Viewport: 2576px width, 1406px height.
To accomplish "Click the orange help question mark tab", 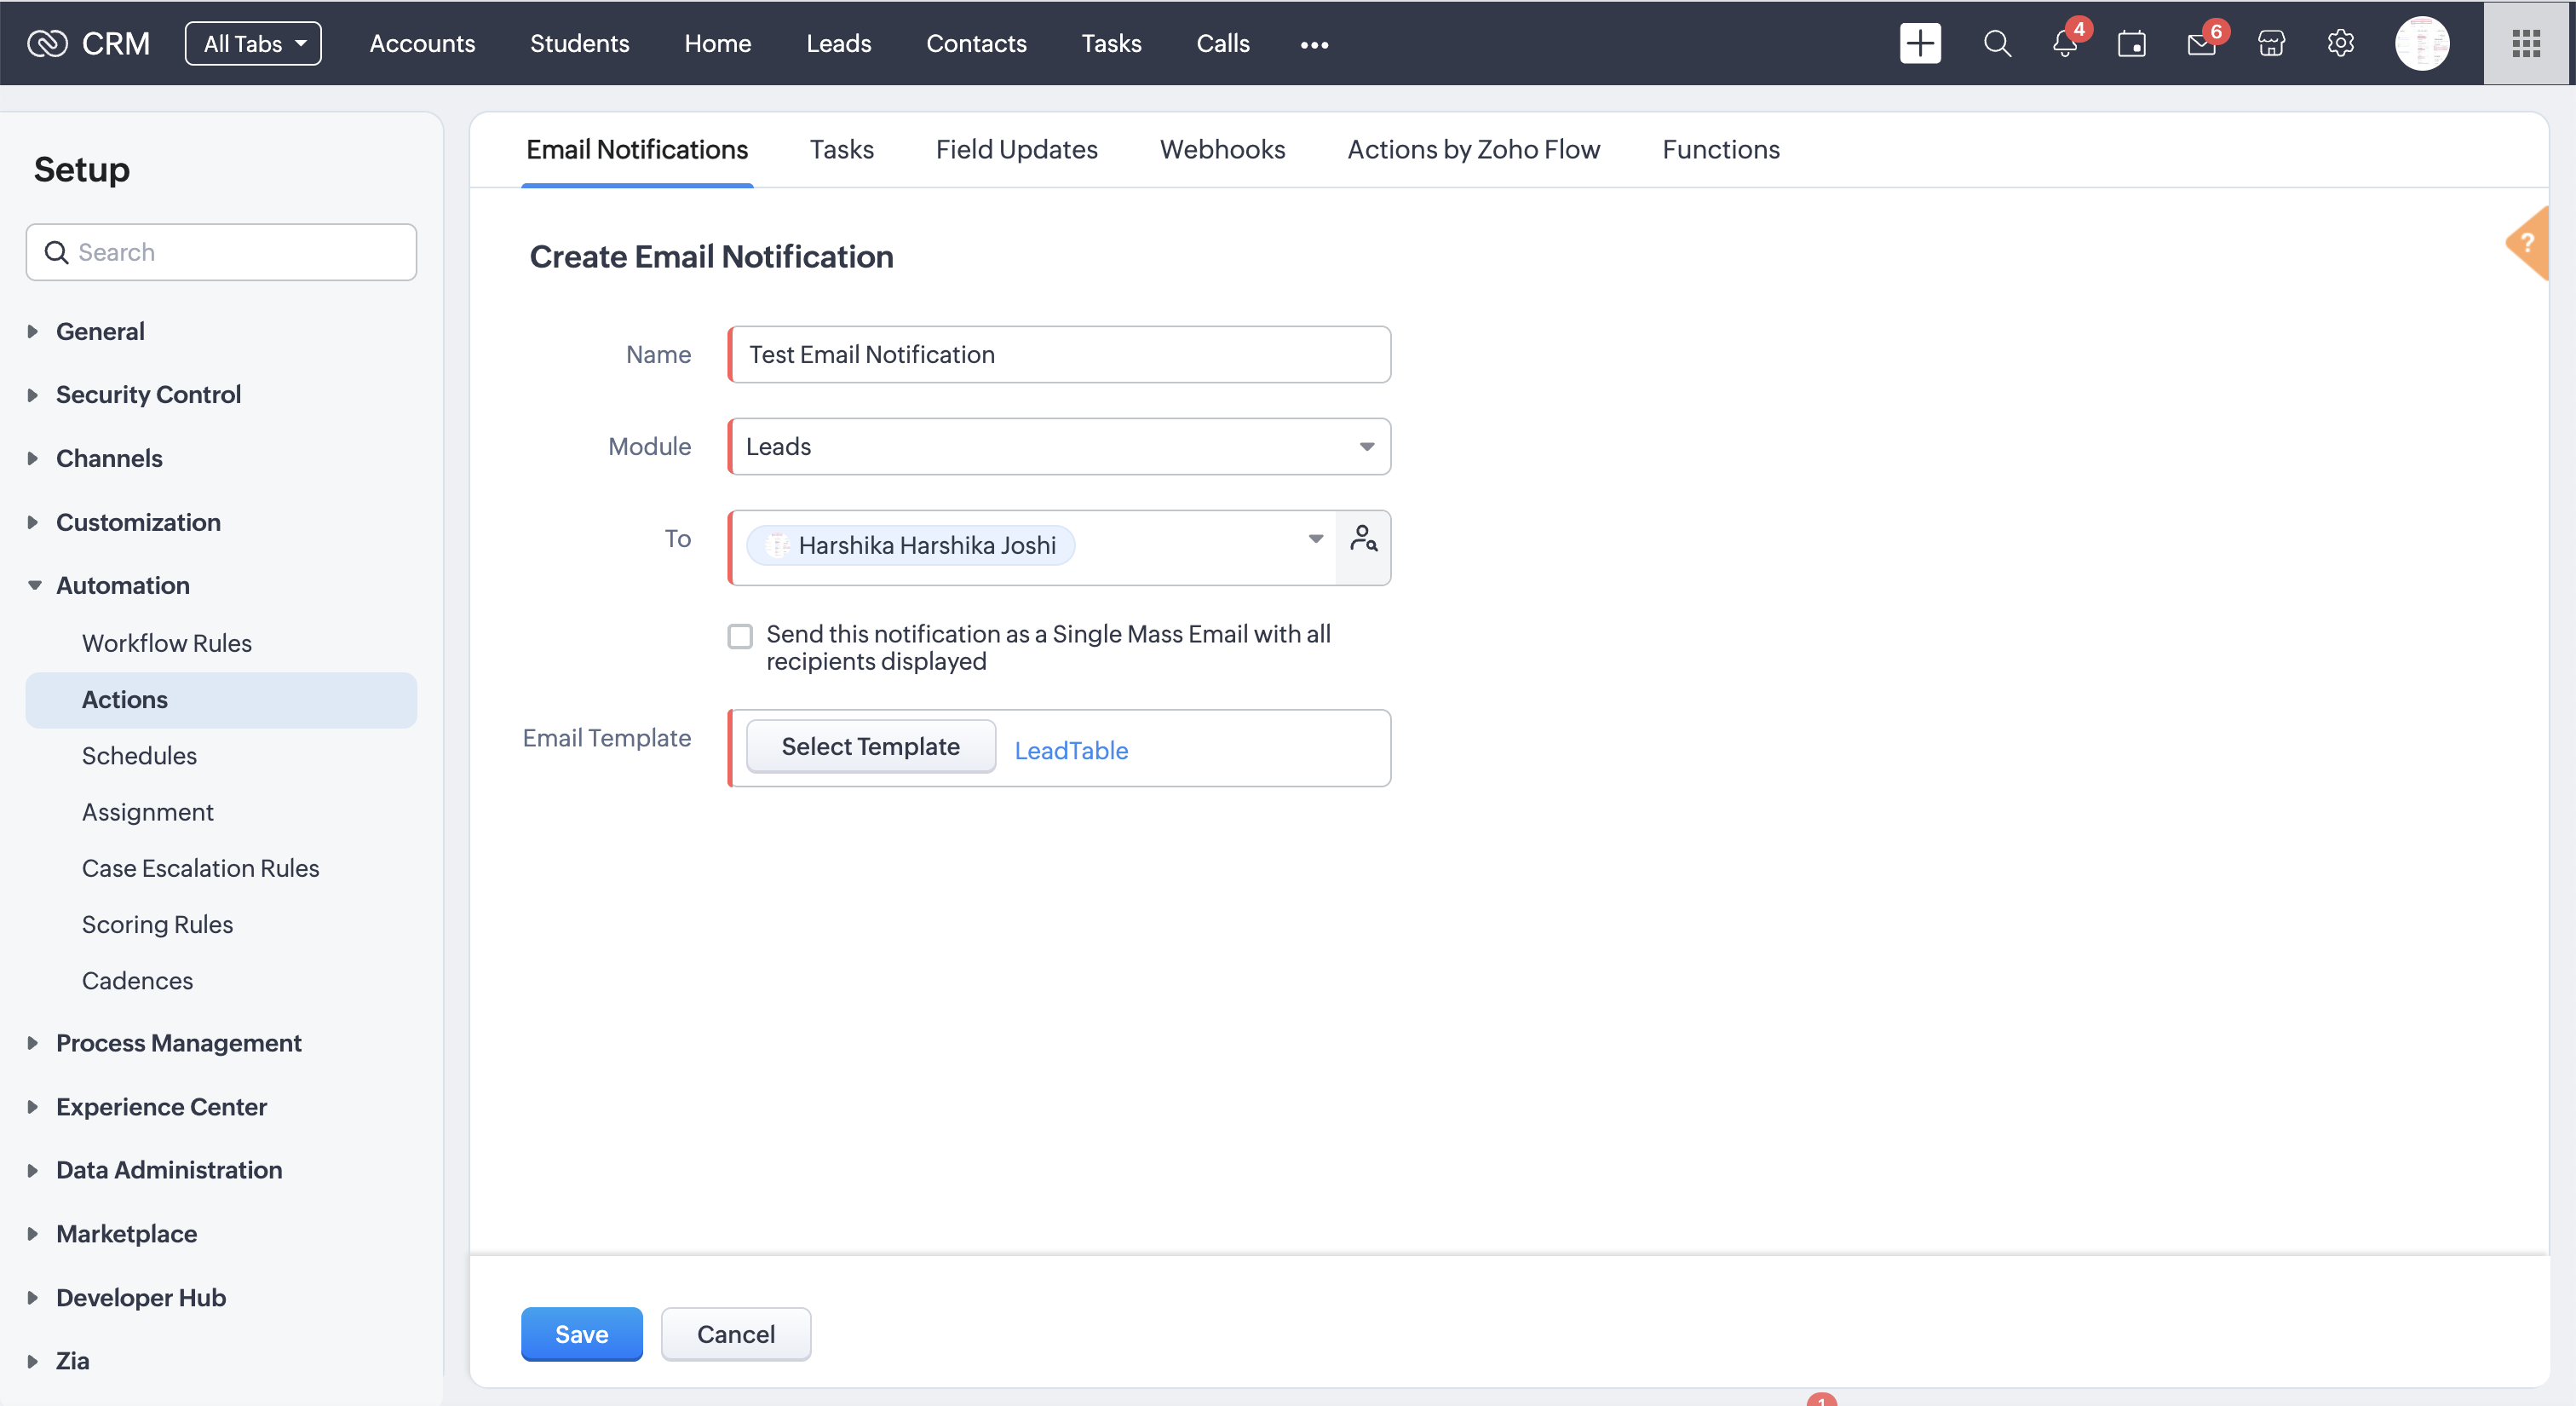I will [x=2528, y=243].
